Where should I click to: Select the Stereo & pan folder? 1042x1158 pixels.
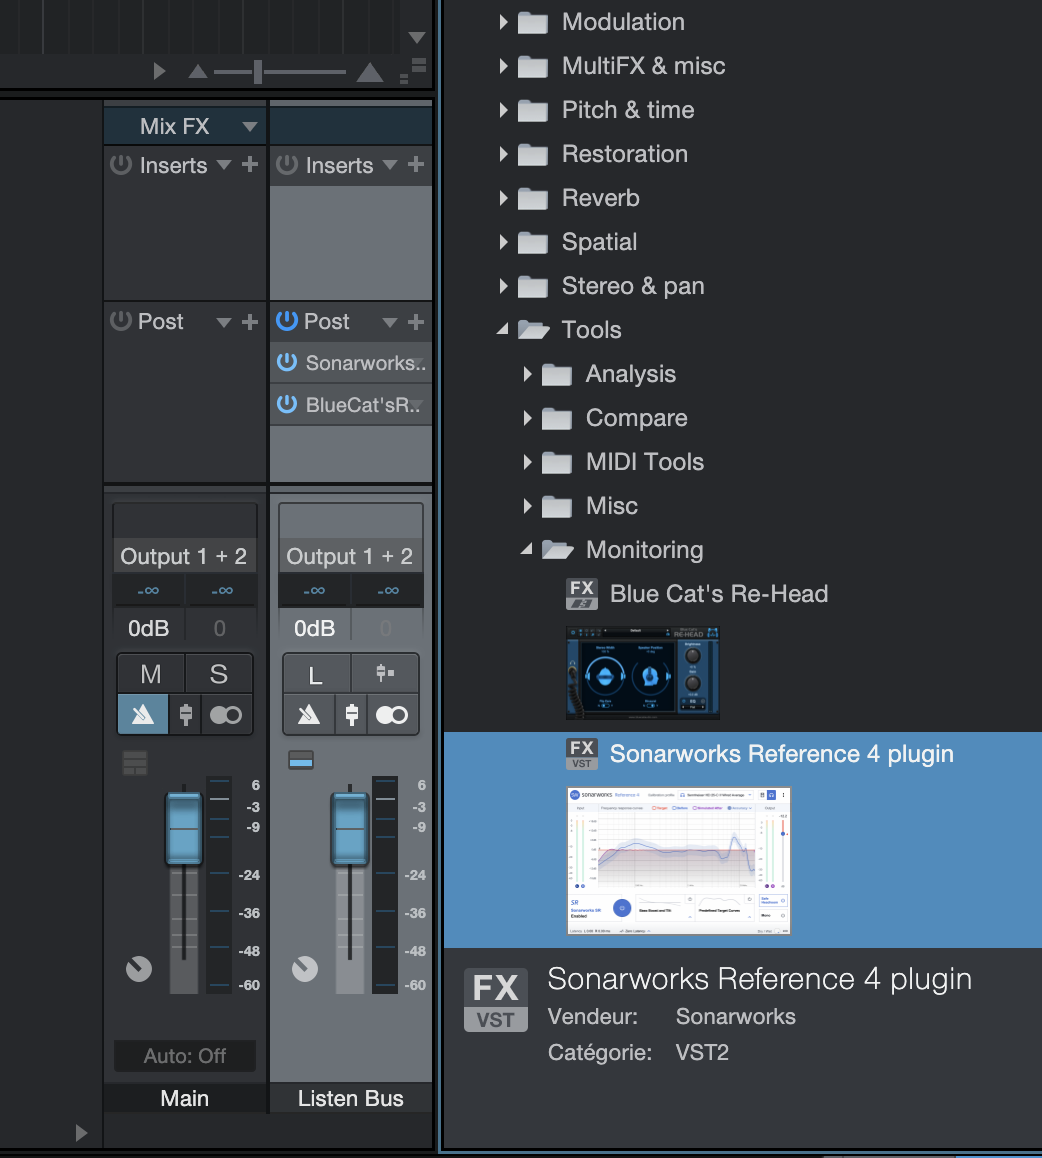(x=633, y=286)
